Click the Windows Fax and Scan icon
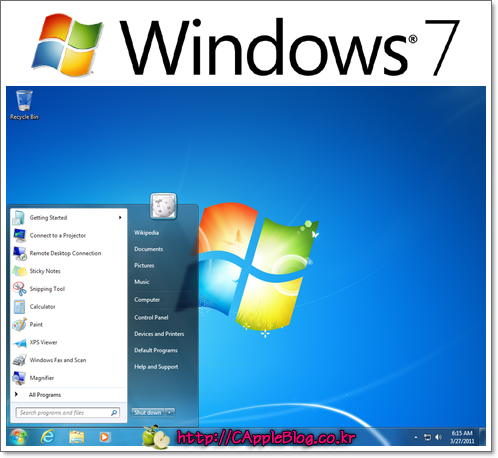Screen dimensions: 498x458 tap(19, 360)
